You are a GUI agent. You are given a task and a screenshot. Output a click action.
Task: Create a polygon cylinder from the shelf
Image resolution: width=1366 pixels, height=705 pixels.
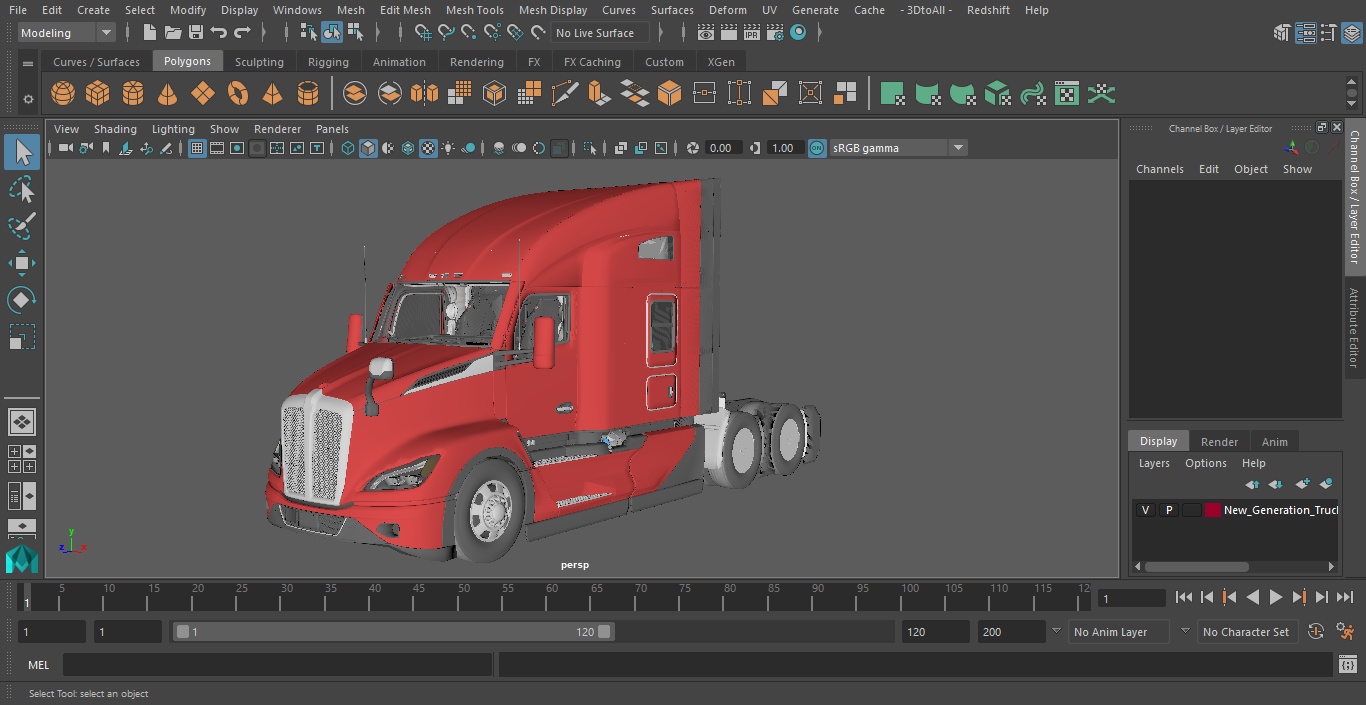coord(132,94)
